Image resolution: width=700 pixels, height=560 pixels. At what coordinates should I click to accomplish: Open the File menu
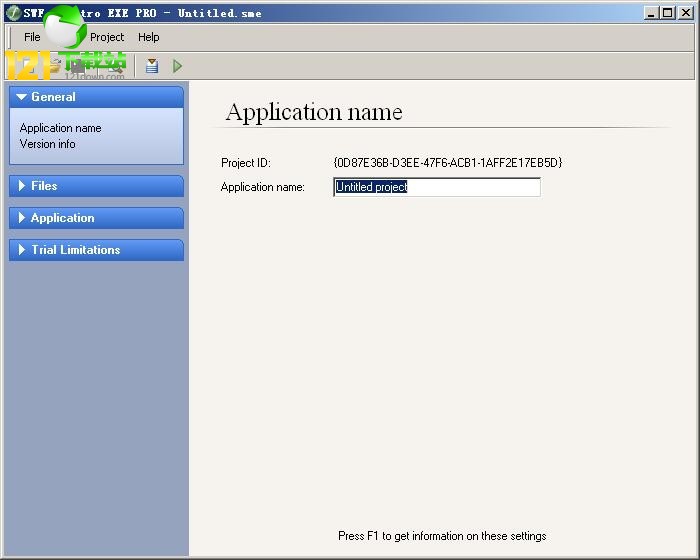click(x=32, y=37)
